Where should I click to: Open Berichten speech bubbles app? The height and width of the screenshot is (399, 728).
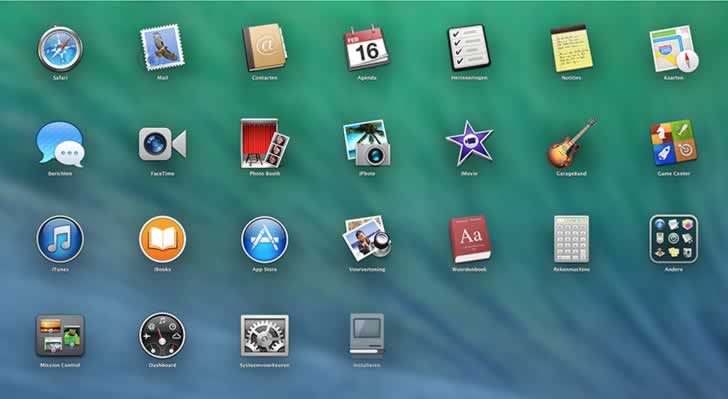tap(60, 144)
